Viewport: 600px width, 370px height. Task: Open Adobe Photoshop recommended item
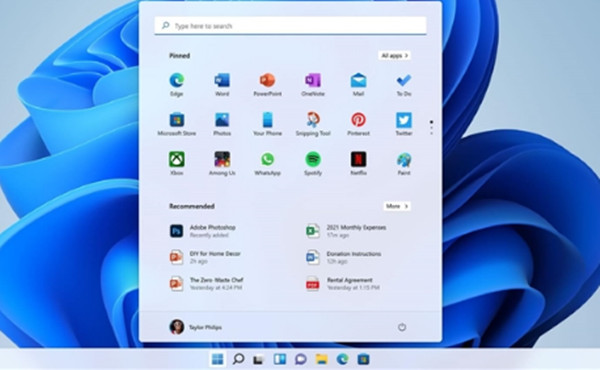point(203,231)
